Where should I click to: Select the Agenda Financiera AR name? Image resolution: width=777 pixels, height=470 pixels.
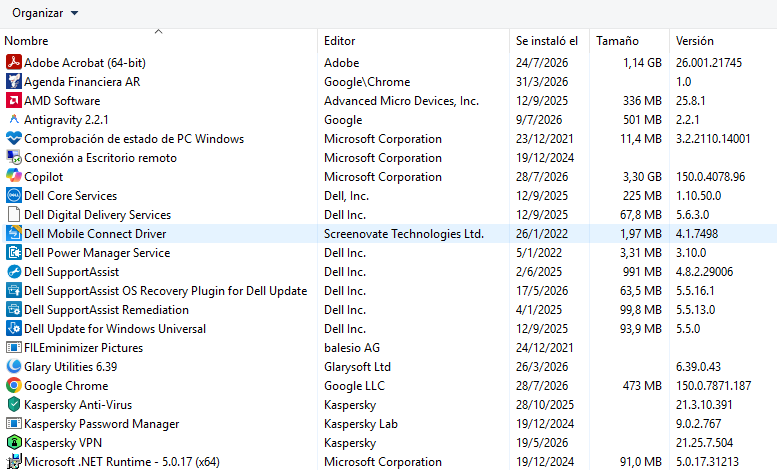pos(82,82)
